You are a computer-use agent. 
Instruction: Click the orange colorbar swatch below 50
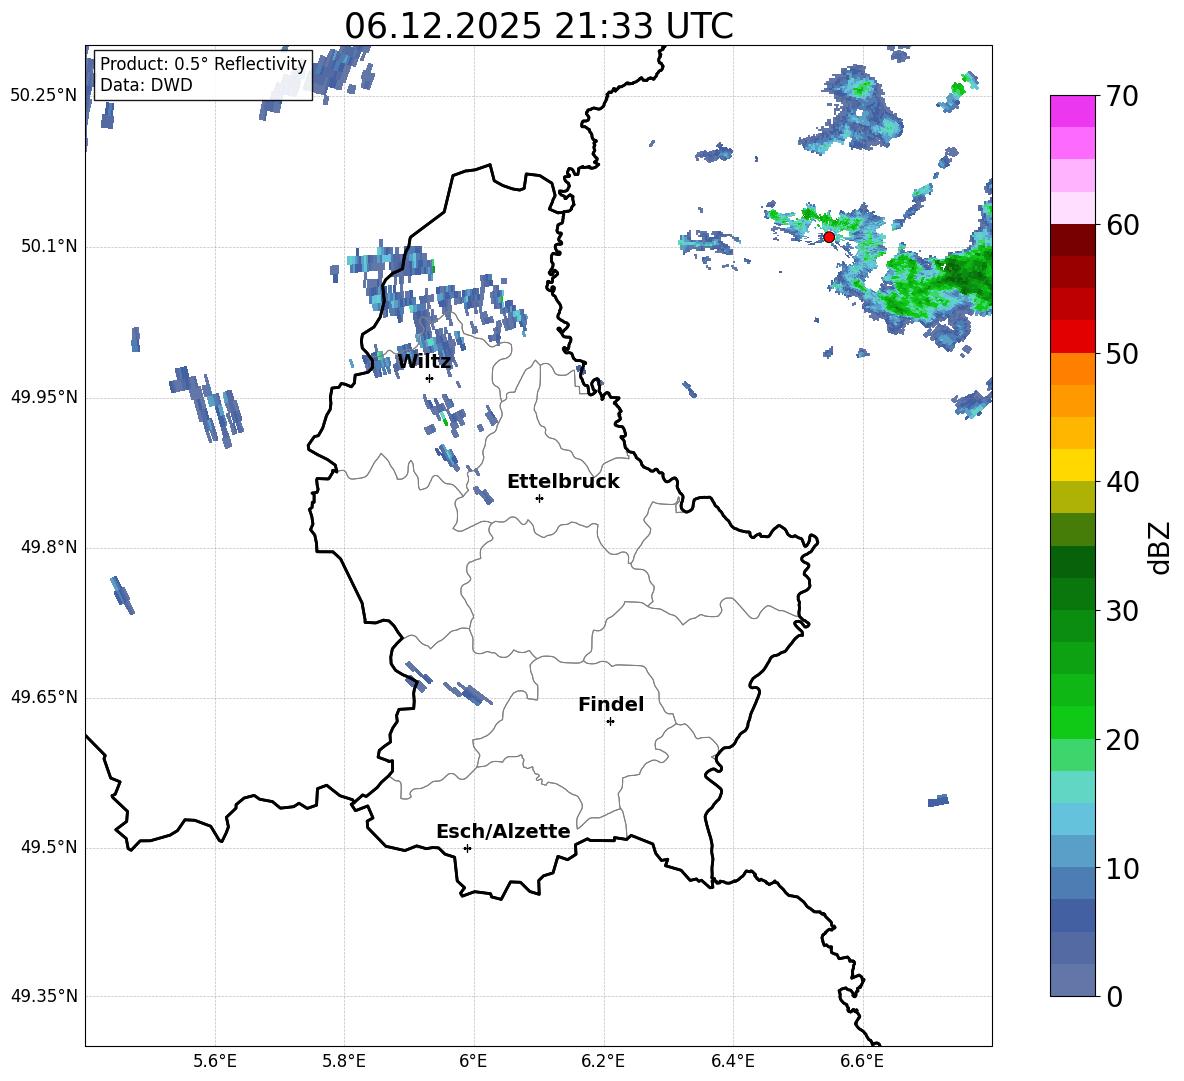[x=1073, y=369]
